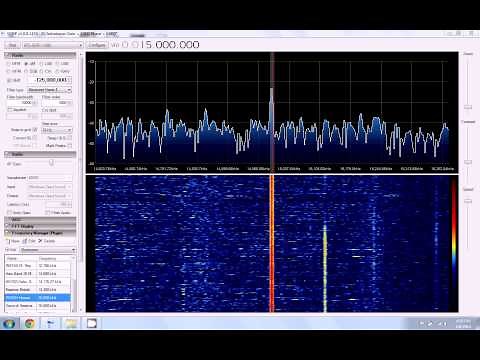This screenshot has height=360, width=480.
Task: Click the 15.000.000 VFO frequency display
Action: 170,45
